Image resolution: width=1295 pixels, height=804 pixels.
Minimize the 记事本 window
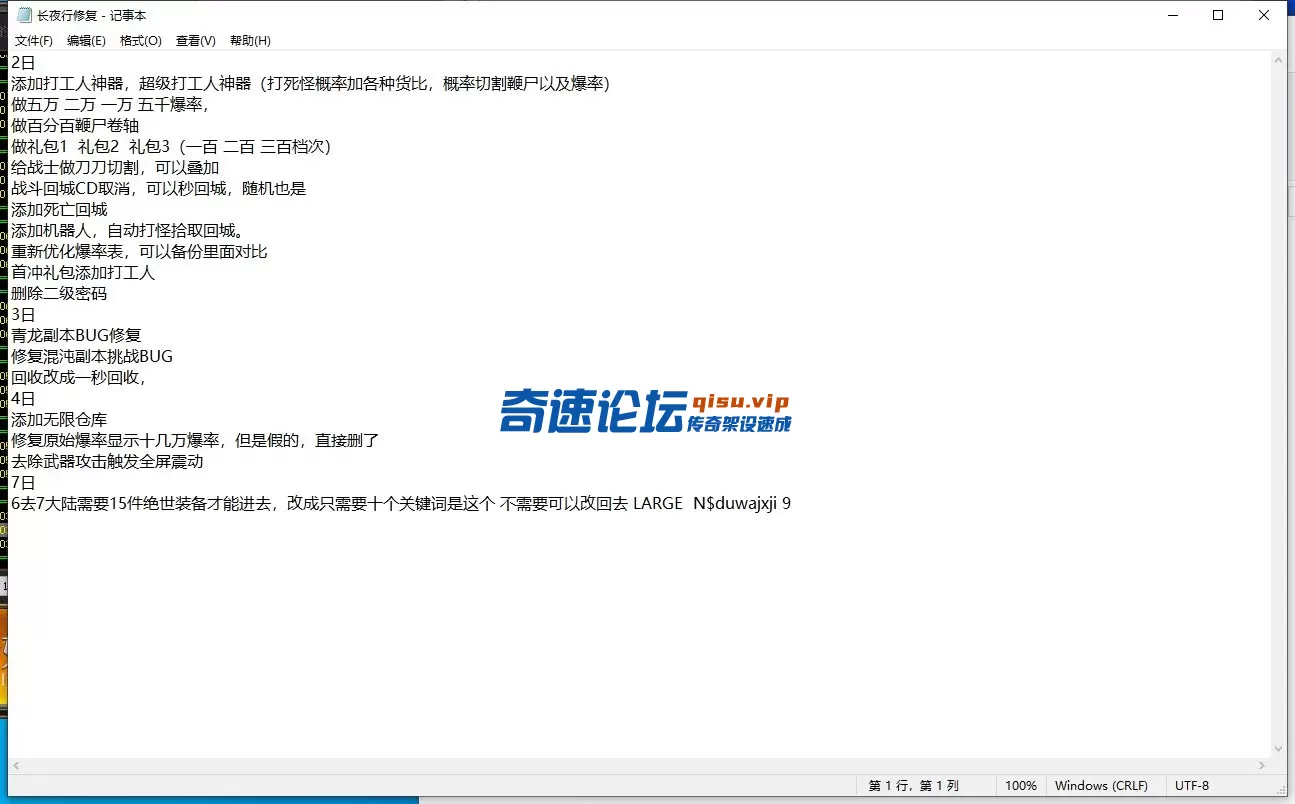(x=1172, y=15)
